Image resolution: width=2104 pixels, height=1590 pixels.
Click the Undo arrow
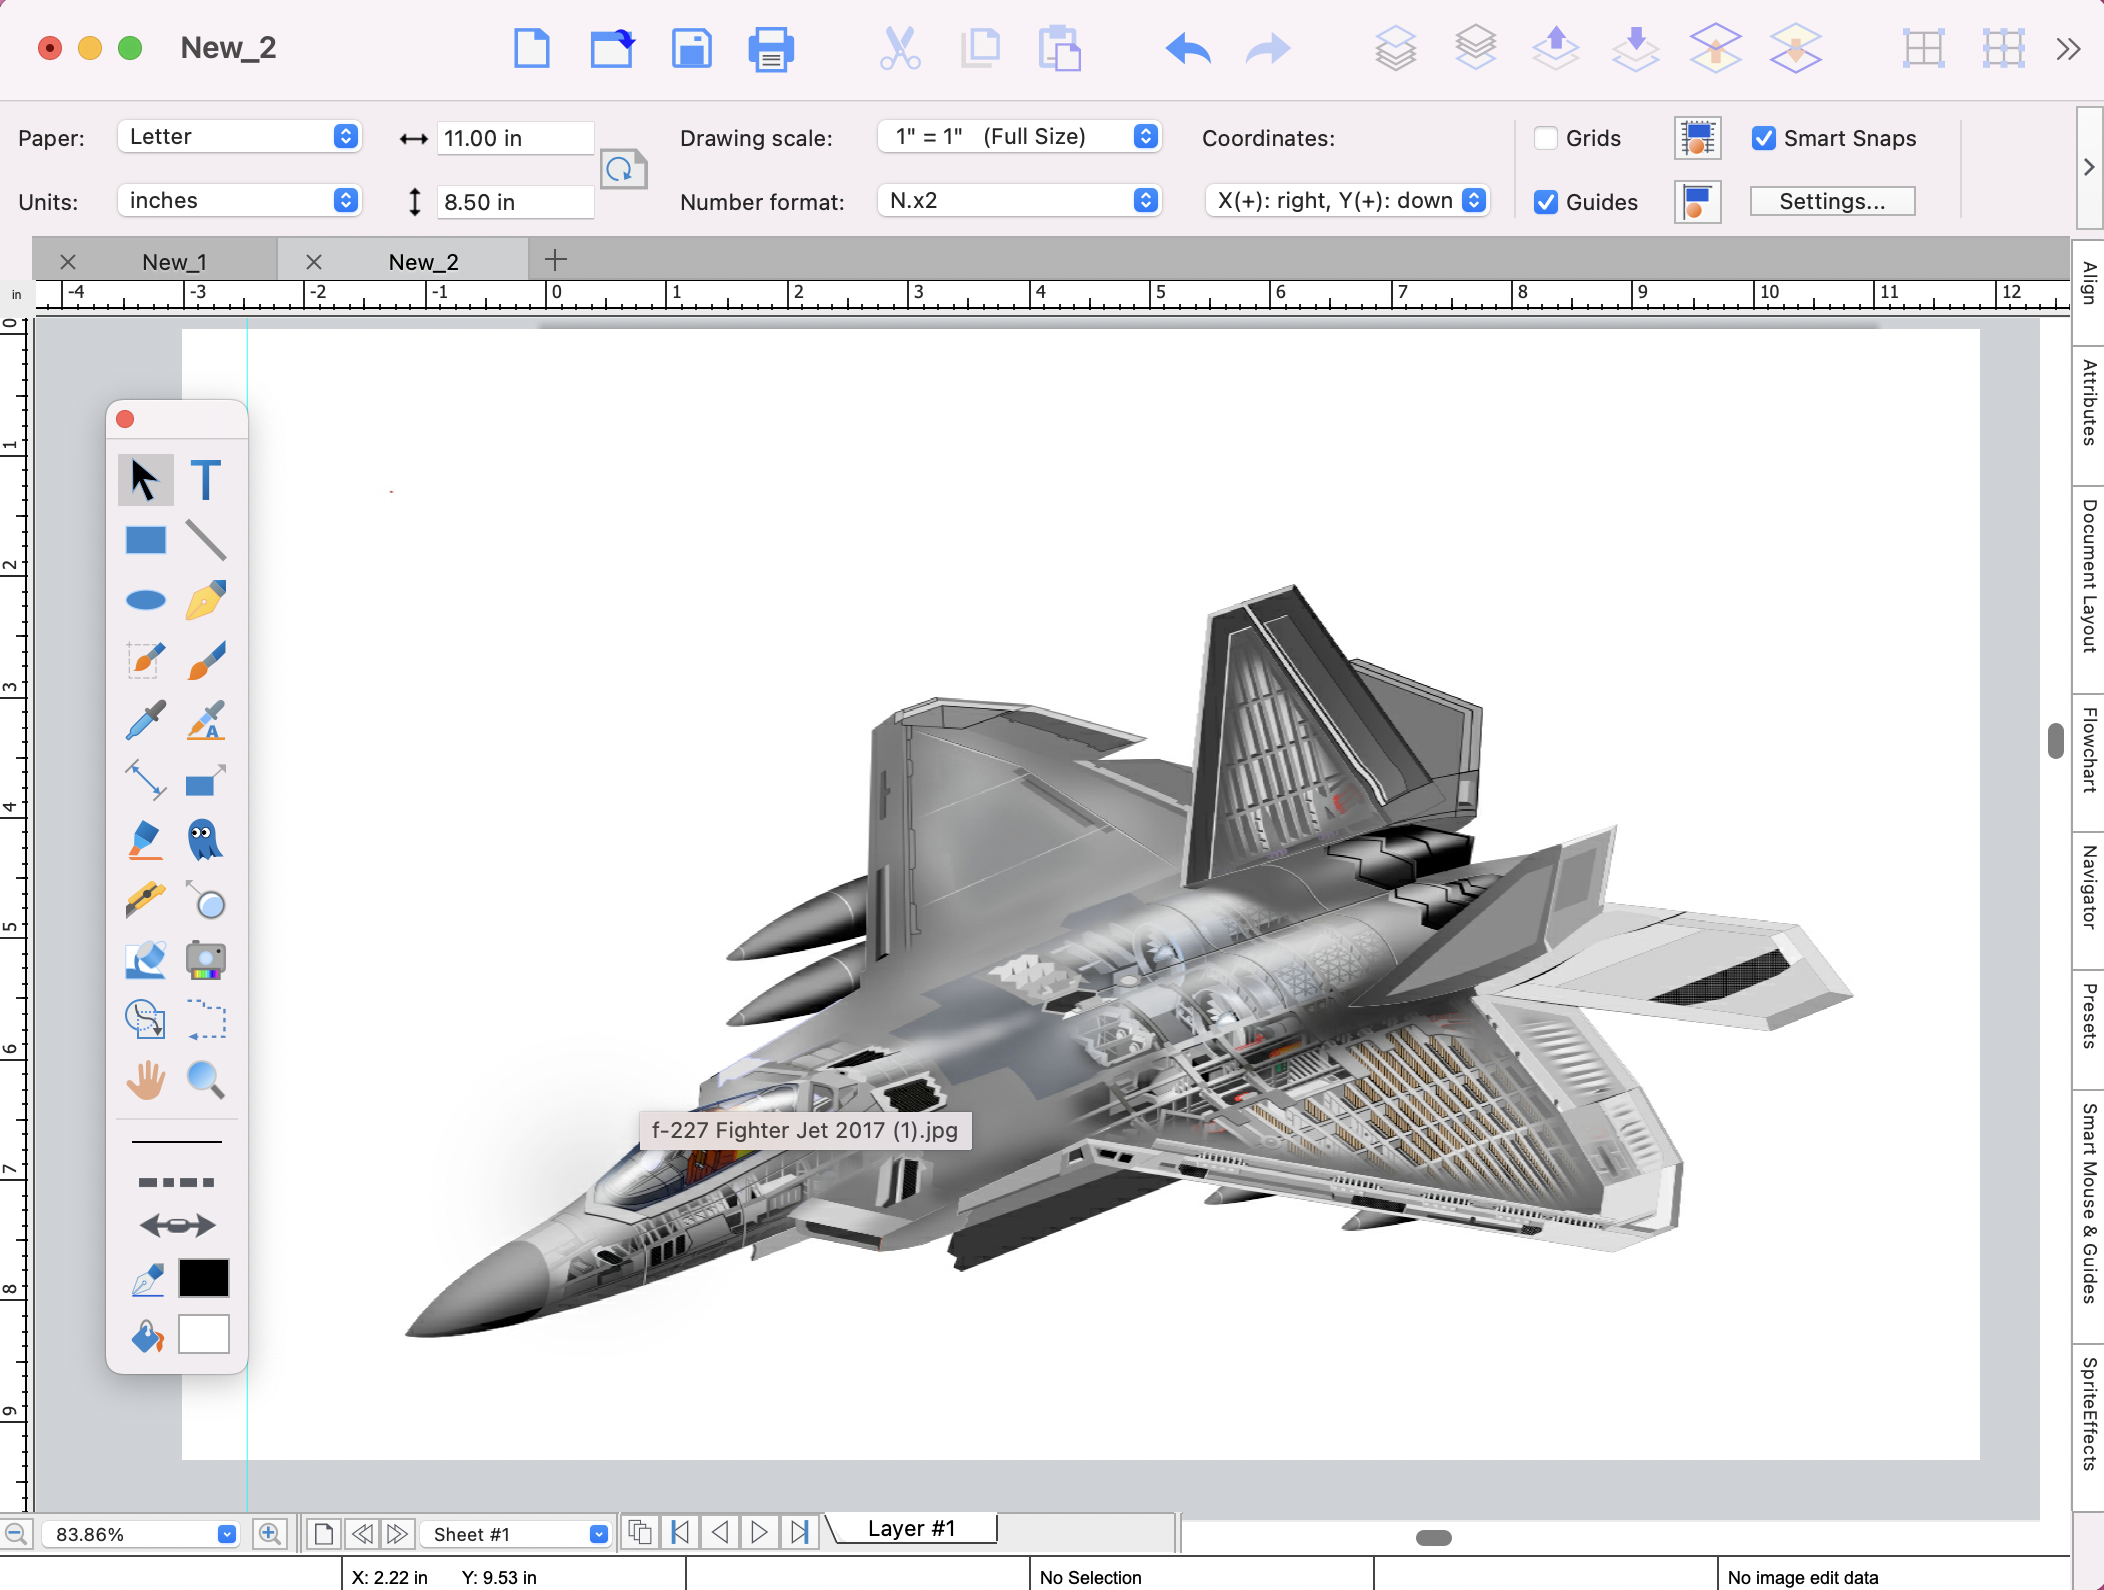tap(1187, 49)
